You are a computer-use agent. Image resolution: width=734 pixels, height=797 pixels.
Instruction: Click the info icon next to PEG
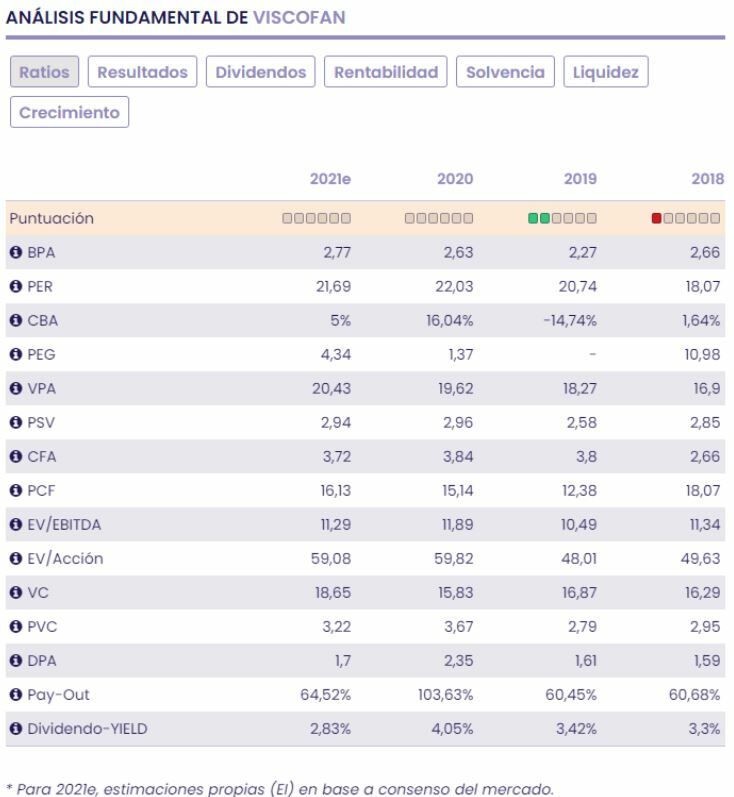pyautogui.click(x=16, y=354)
